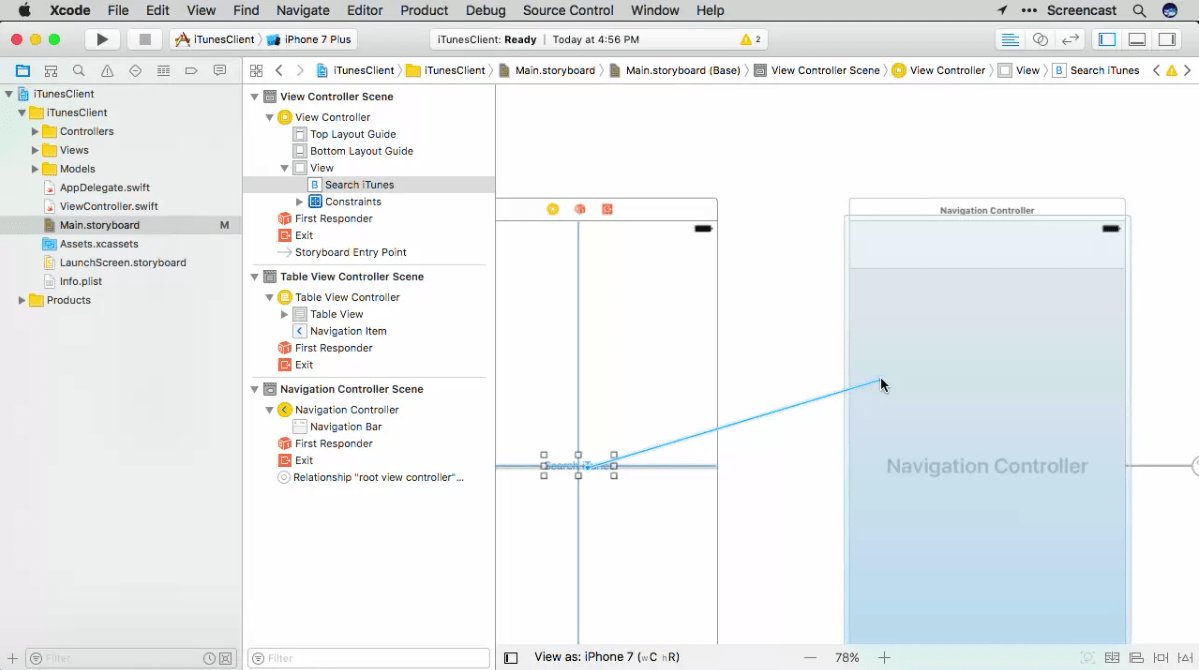Click the View Controller dock icon in scene
The image size is (1199, 670).
click(x=553, y=209)
